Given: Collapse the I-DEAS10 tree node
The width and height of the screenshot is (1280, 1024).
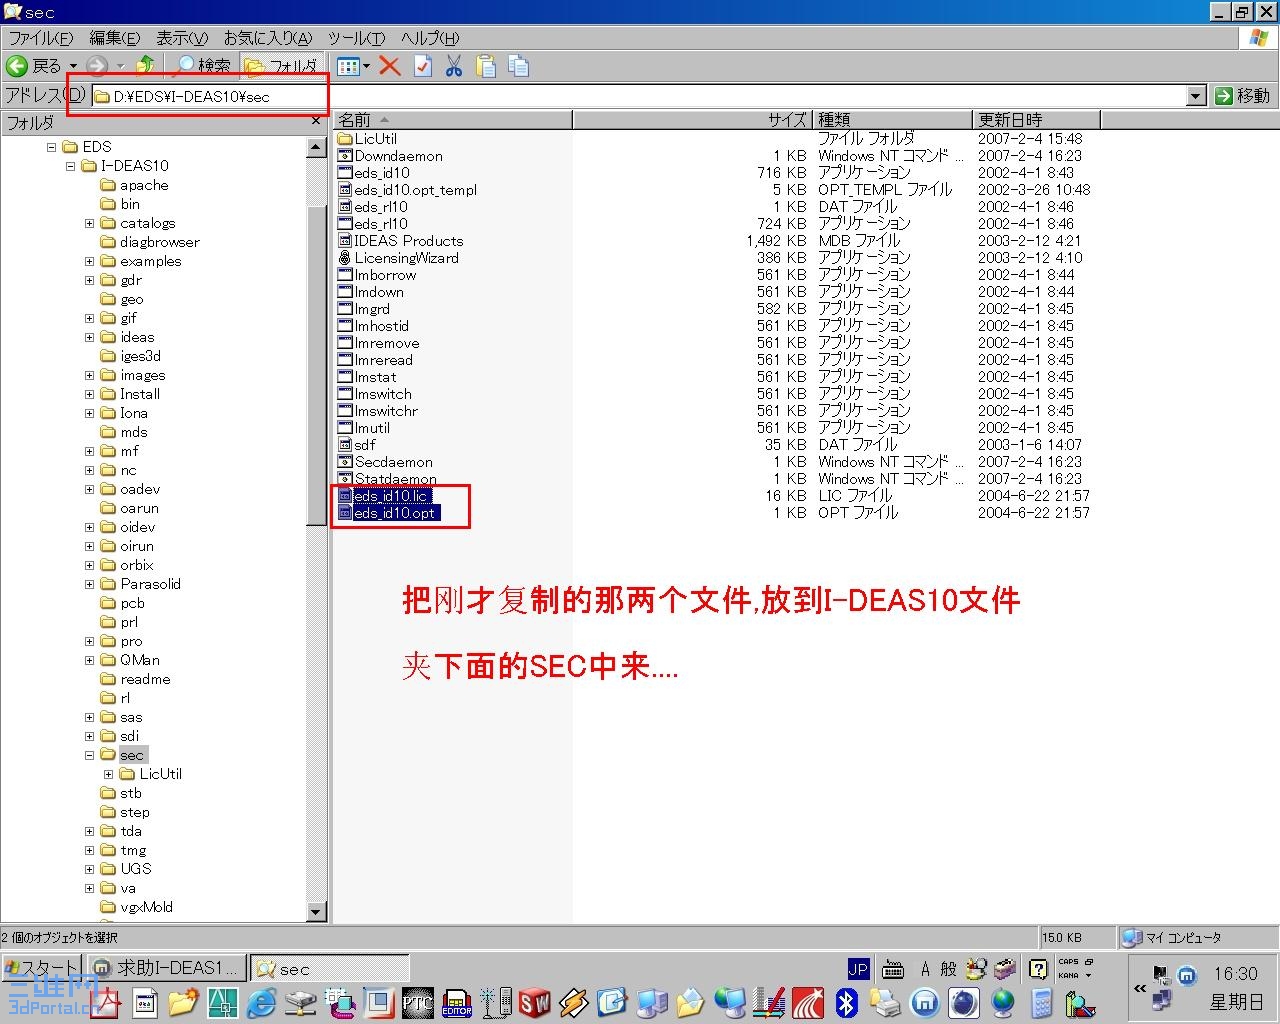Looking at the screenshot, I should [71, 166].
